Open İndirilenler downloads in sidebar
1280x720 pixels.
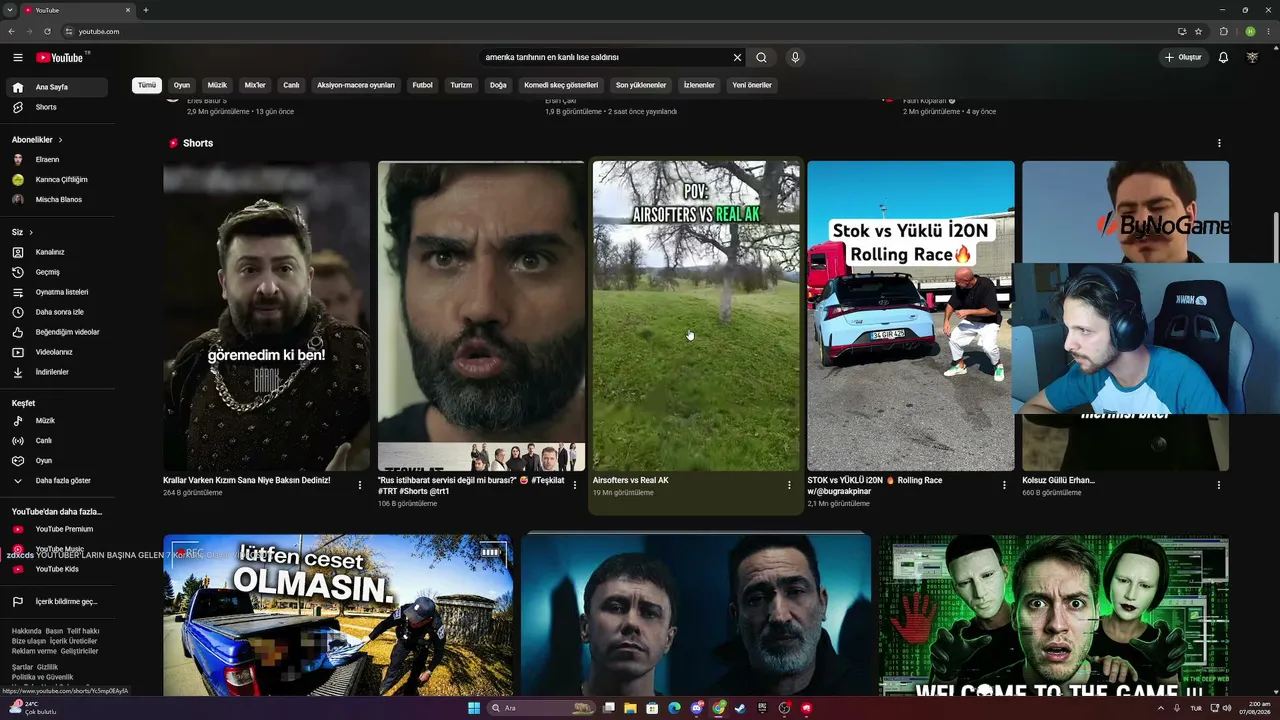click(x=59, y=372)
